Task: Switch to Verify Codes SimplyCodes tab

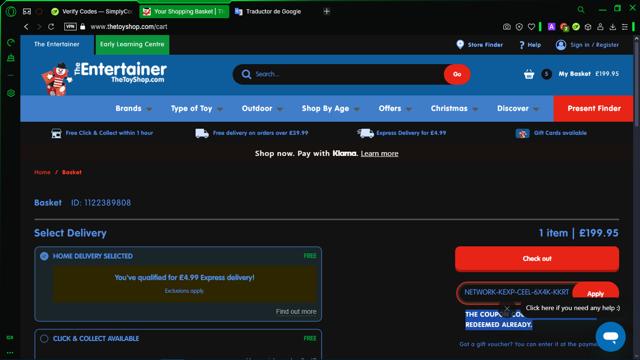Action: point(92,11)
